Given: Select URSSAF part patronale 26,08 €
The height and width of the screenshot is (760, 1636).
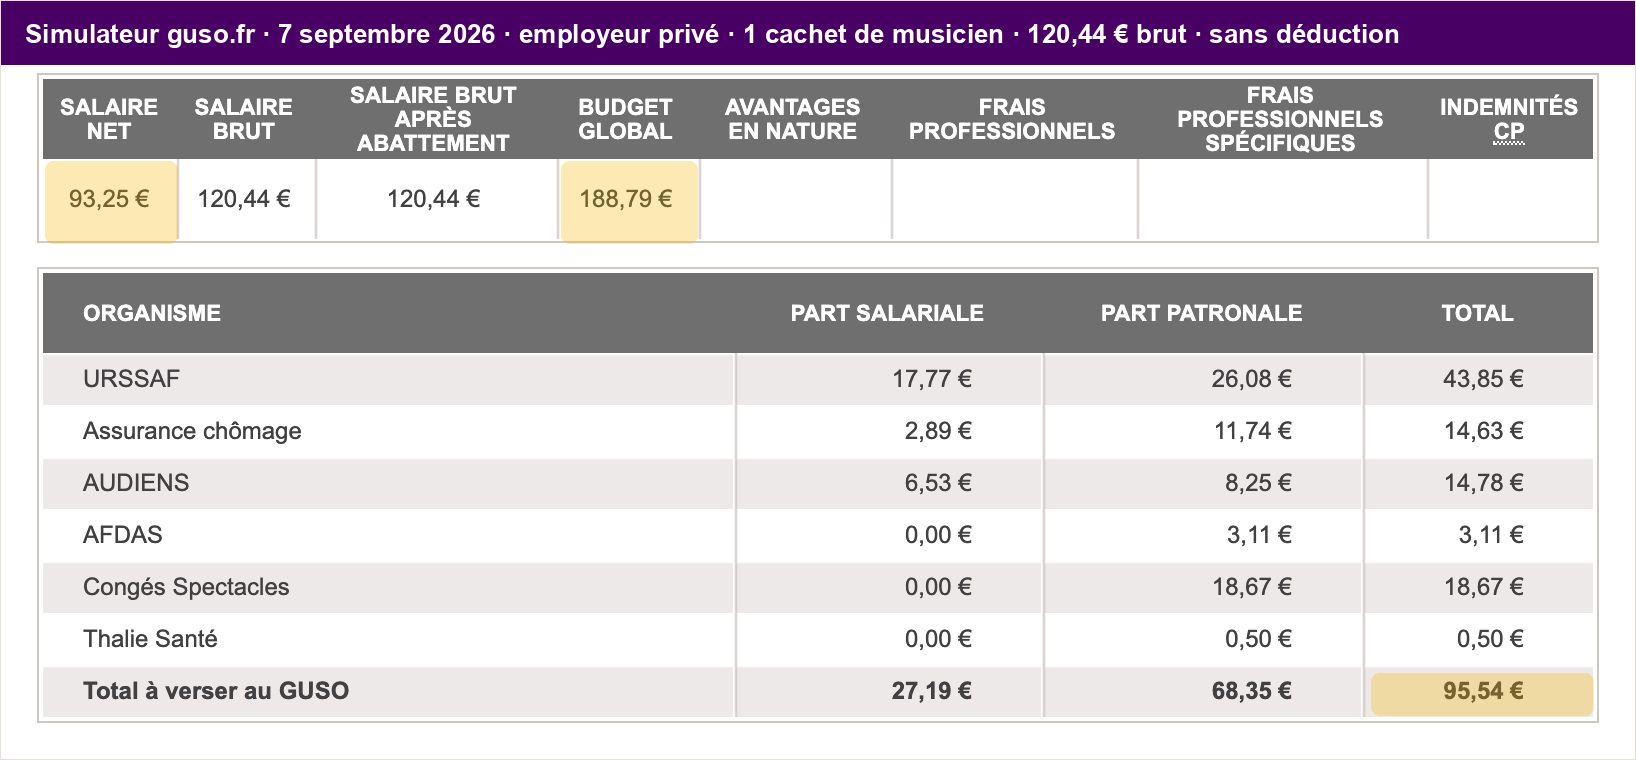Looking at the screenshot, I should click(1251, 379).
